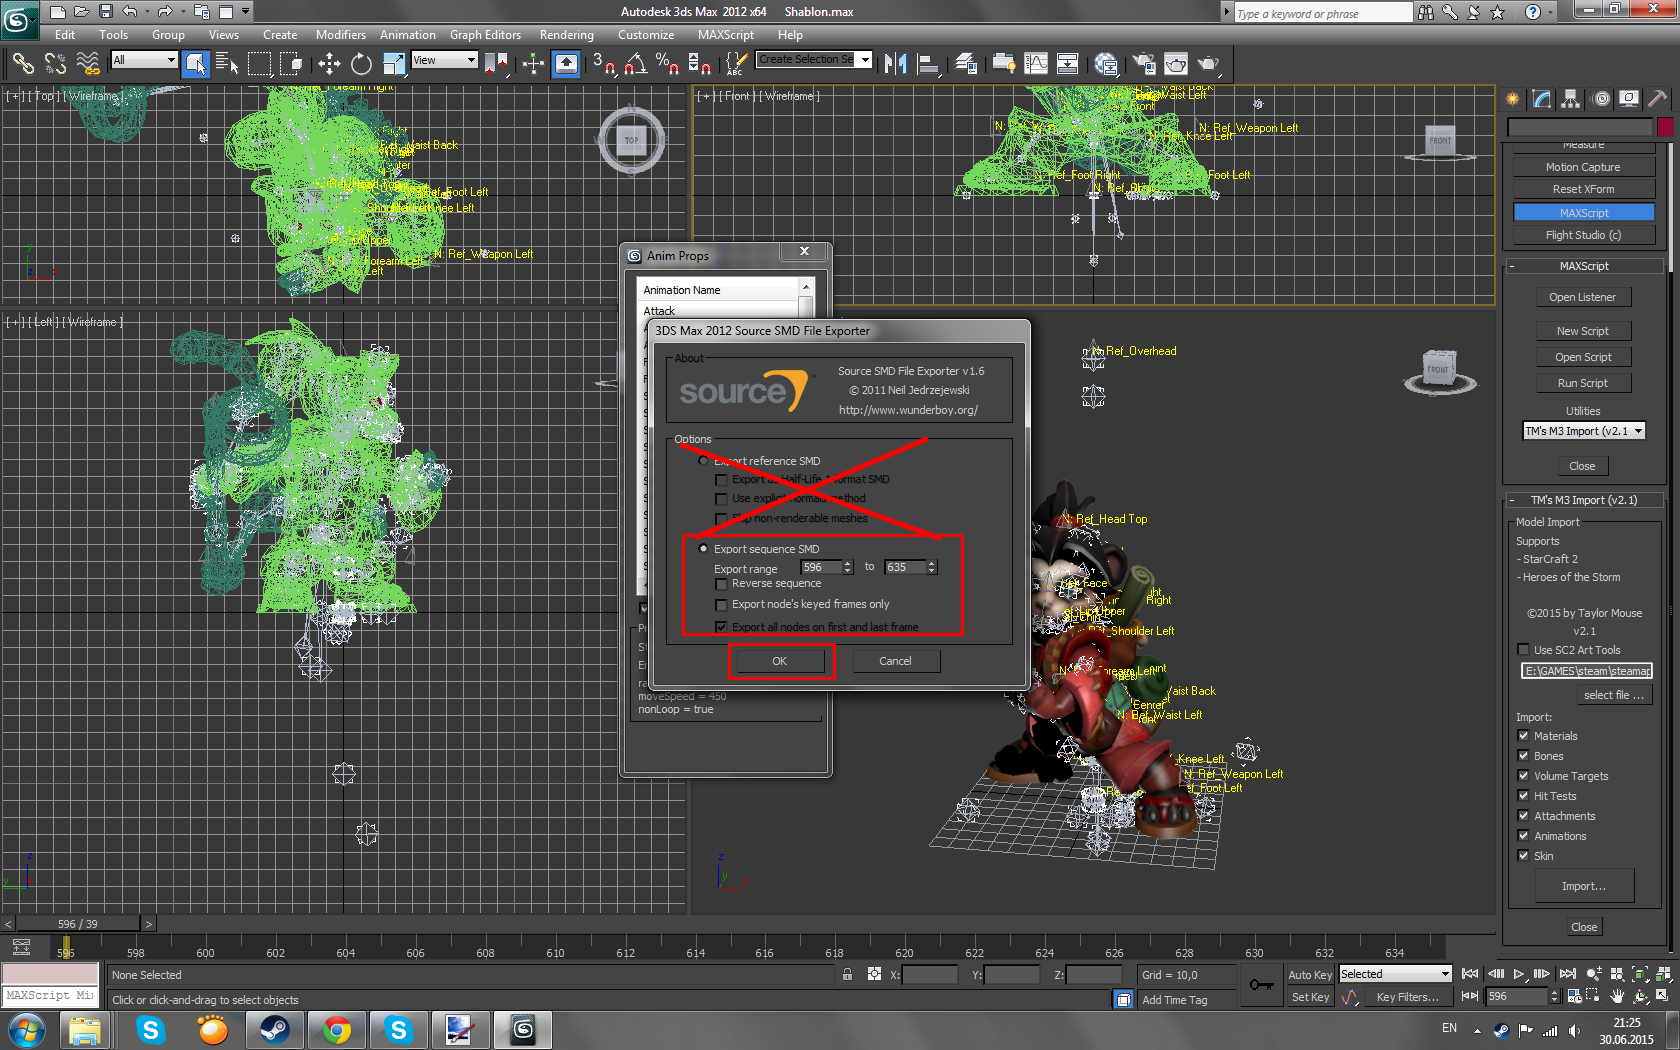Enable Export node's keyed frames only
Viewport: 1680px width, 1050px height.
(721, 605)
